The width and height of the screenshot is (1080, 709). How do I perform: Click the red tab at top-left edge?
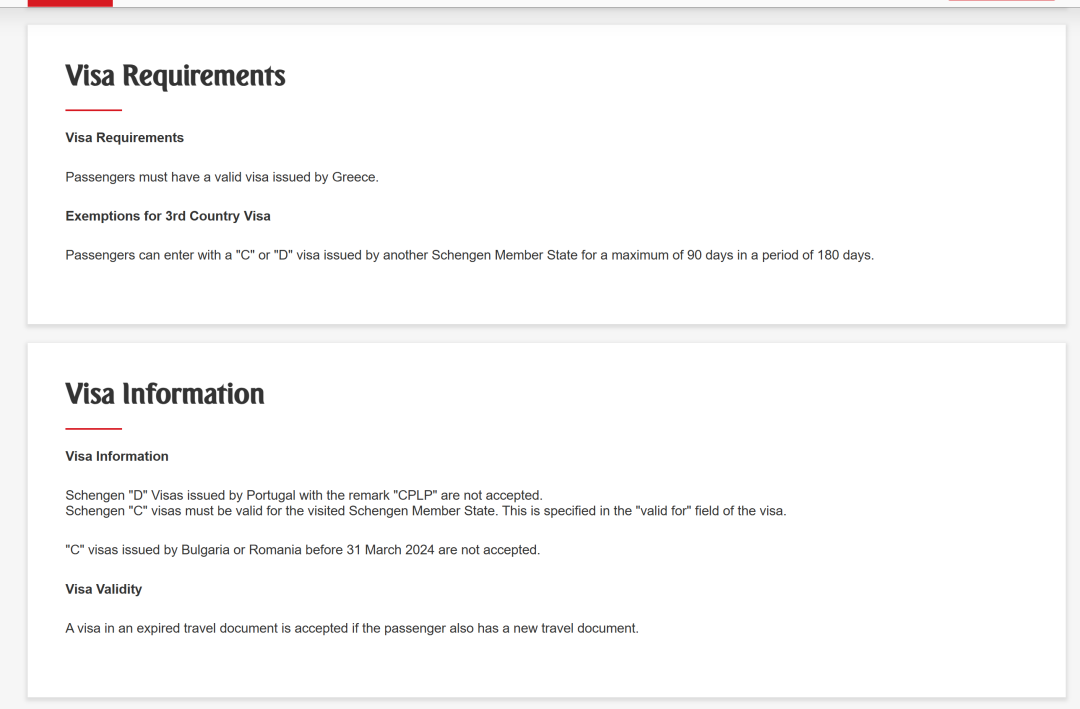70,3
